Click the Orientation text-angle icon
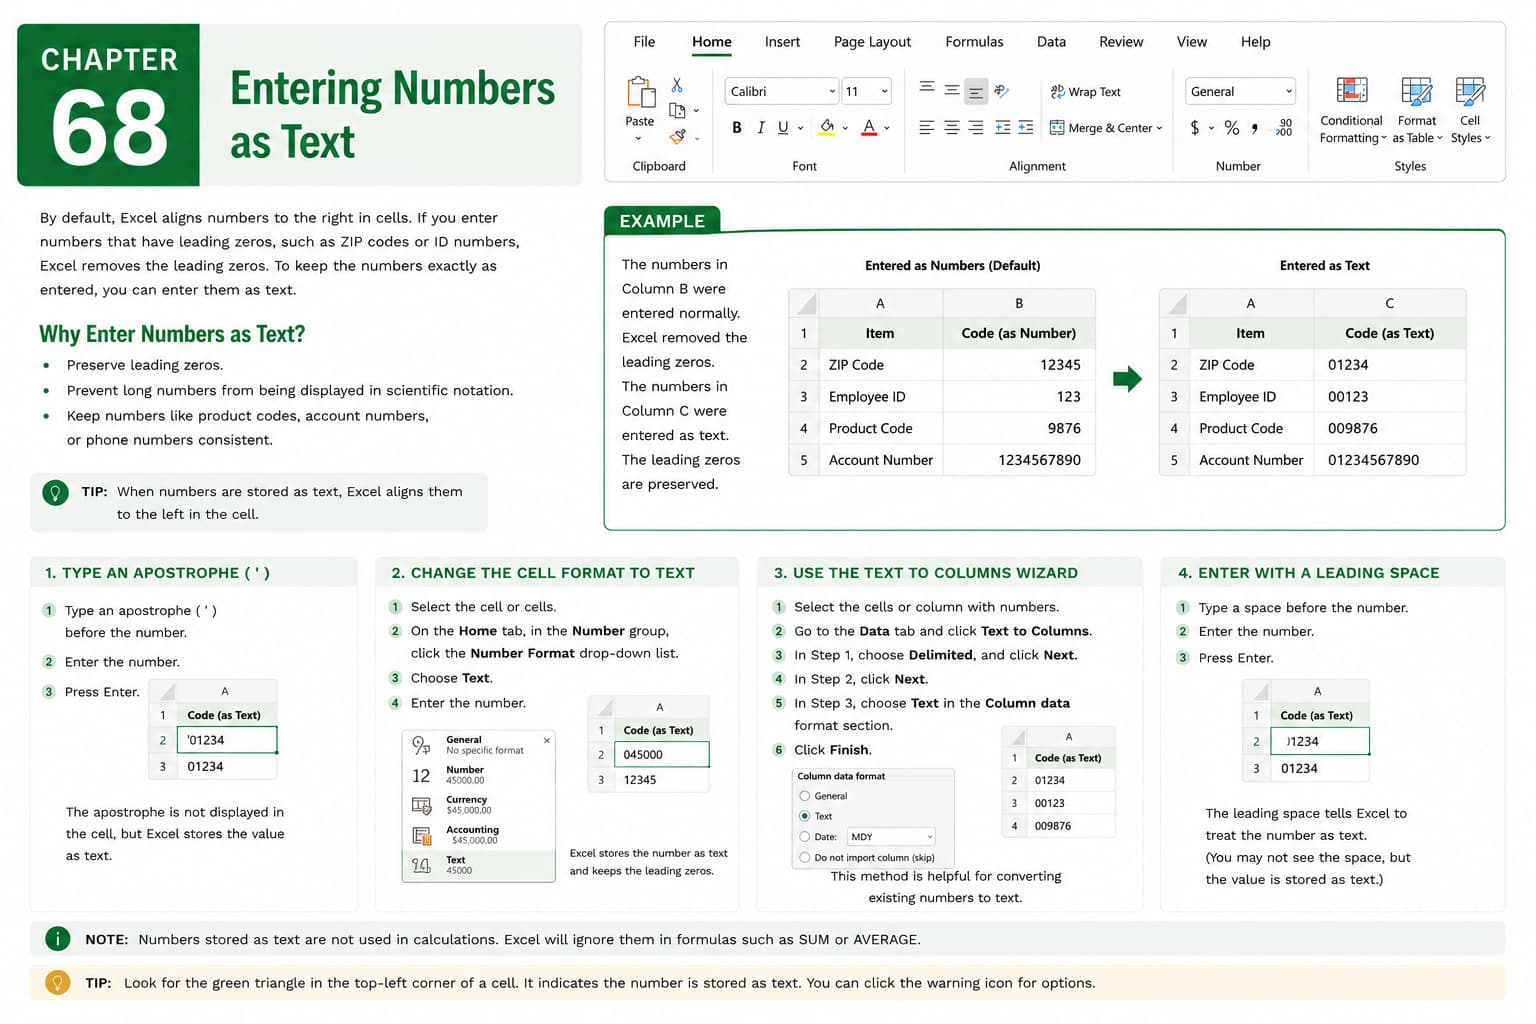Image resolution: width=1536 pixels, height=1024 pixels. pos(1001,90)
